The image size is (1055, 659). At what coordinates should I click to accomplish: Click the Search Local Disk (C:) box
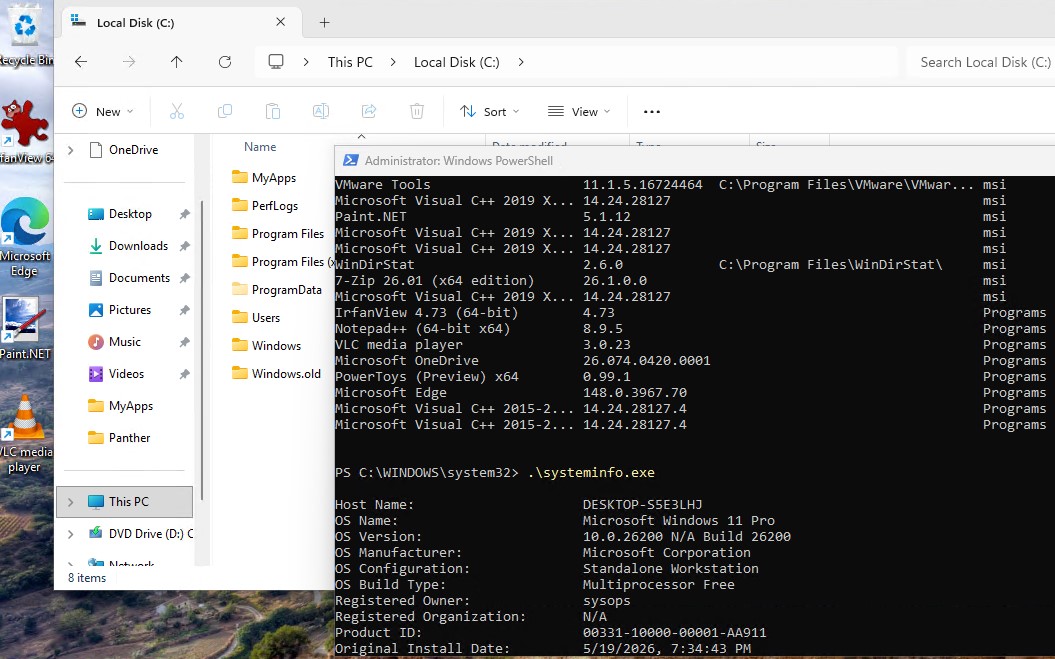[x=981, y=62]
